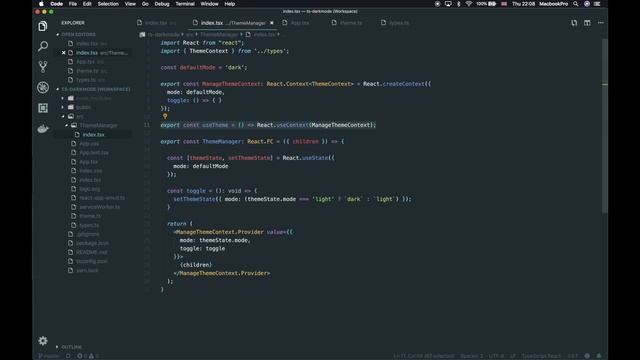Image resolution: width=640 pixels, height=360 pixels.
Task: Click the feedback smiley in the status bar
Action: [x=587, y=356]
